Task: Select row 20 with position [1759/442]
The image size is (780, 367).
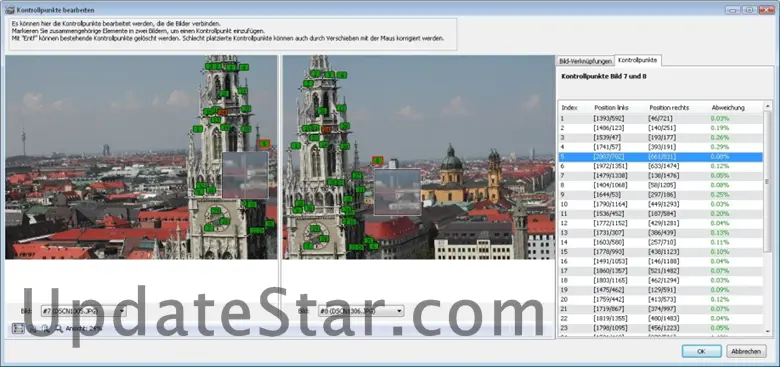Action: (661, 299)
